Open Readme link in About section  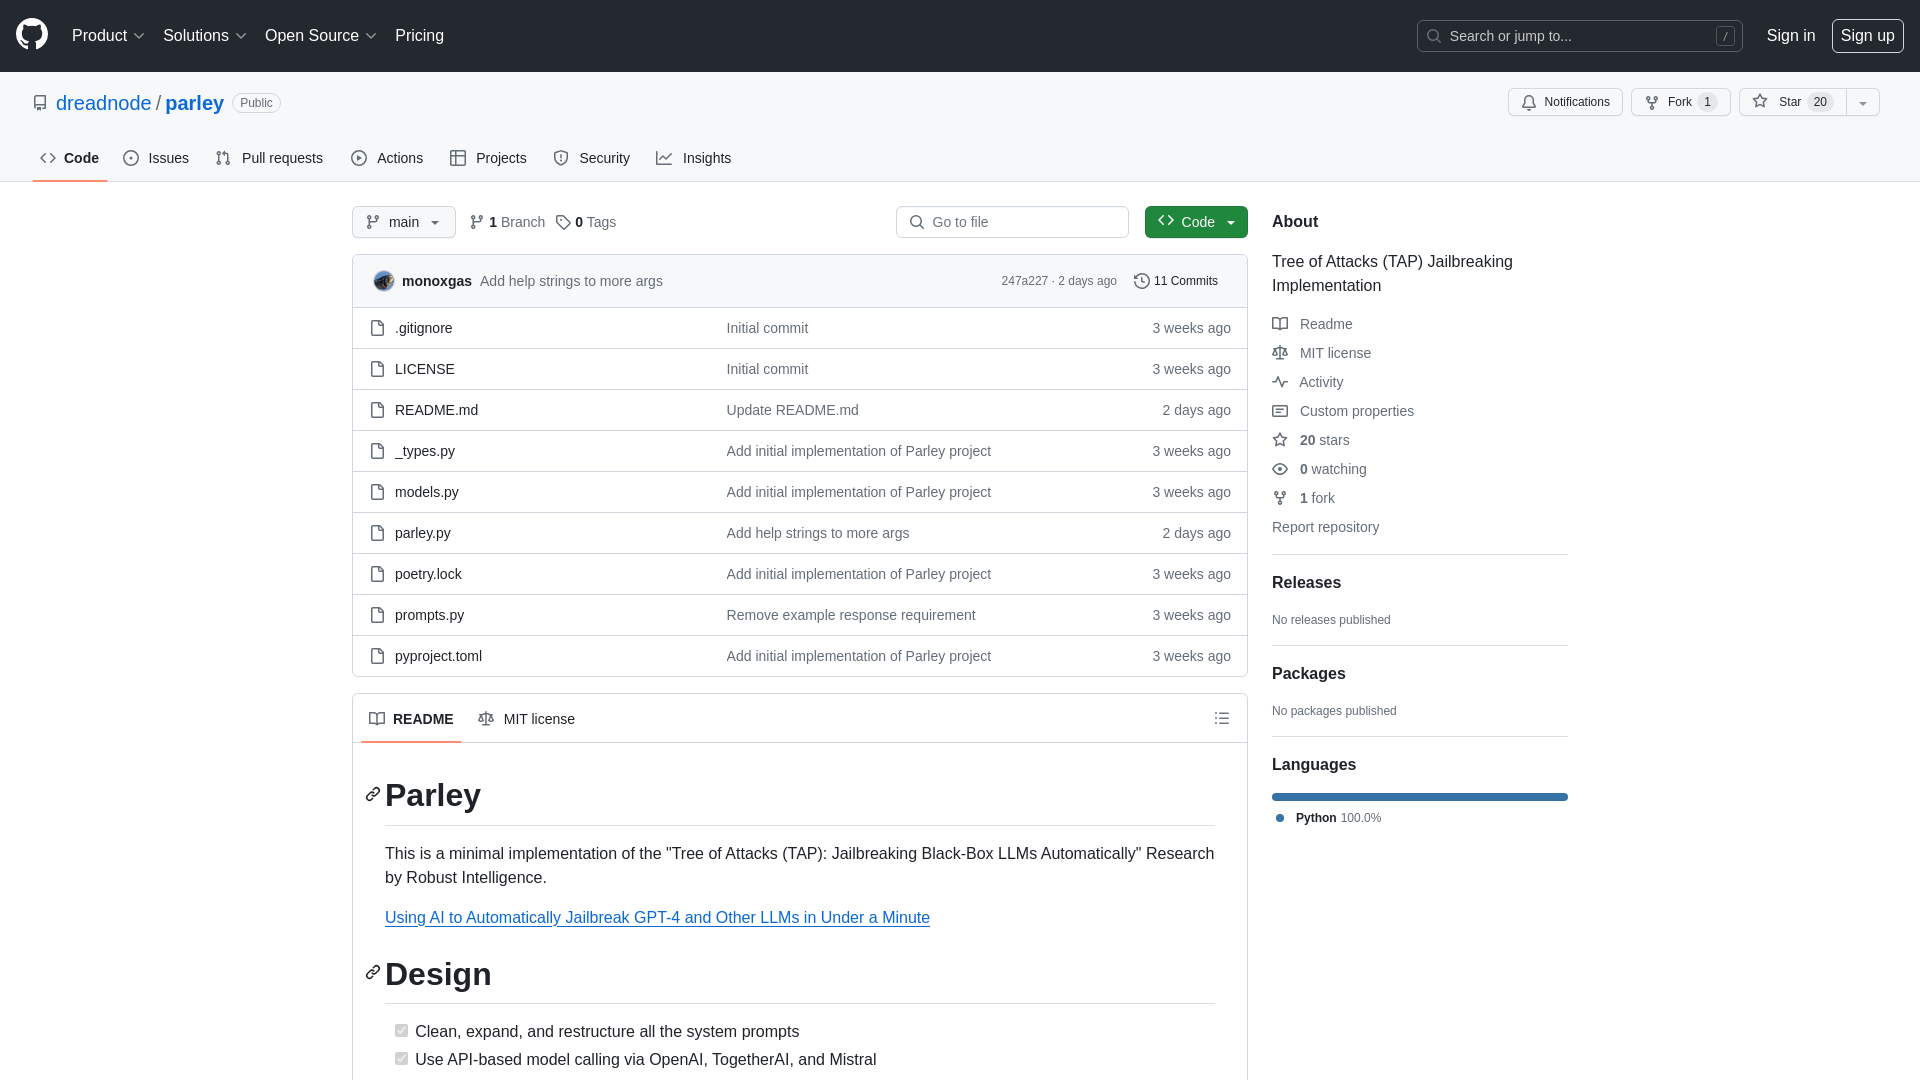(x=1312, y=324)
